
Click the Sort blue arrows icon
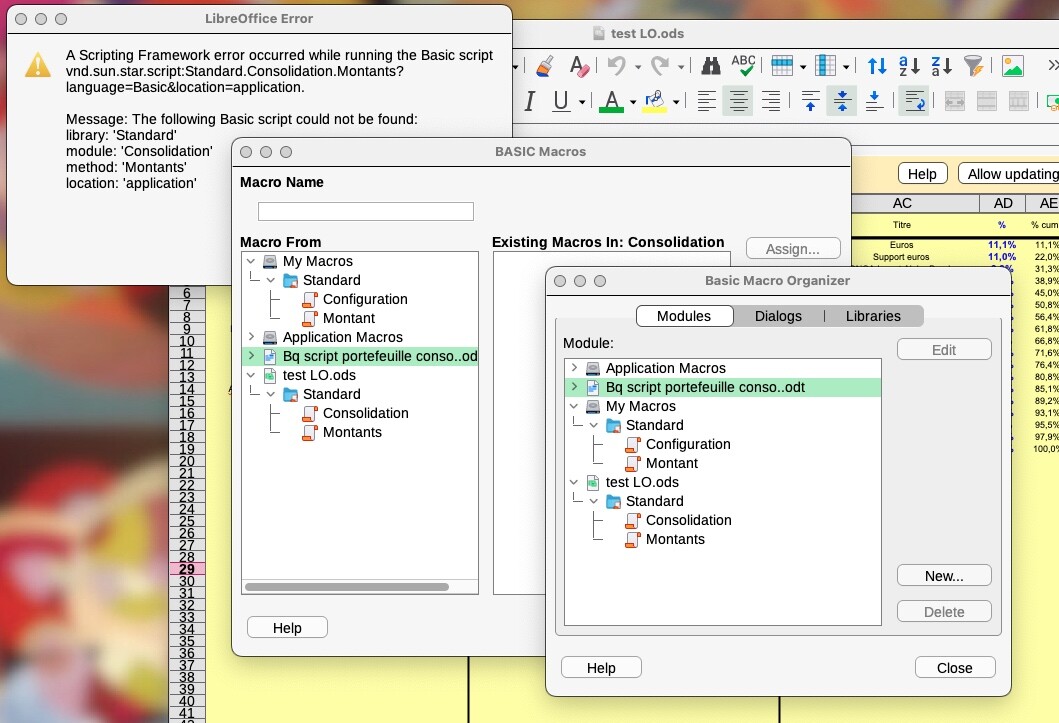(x=877, y=65)
